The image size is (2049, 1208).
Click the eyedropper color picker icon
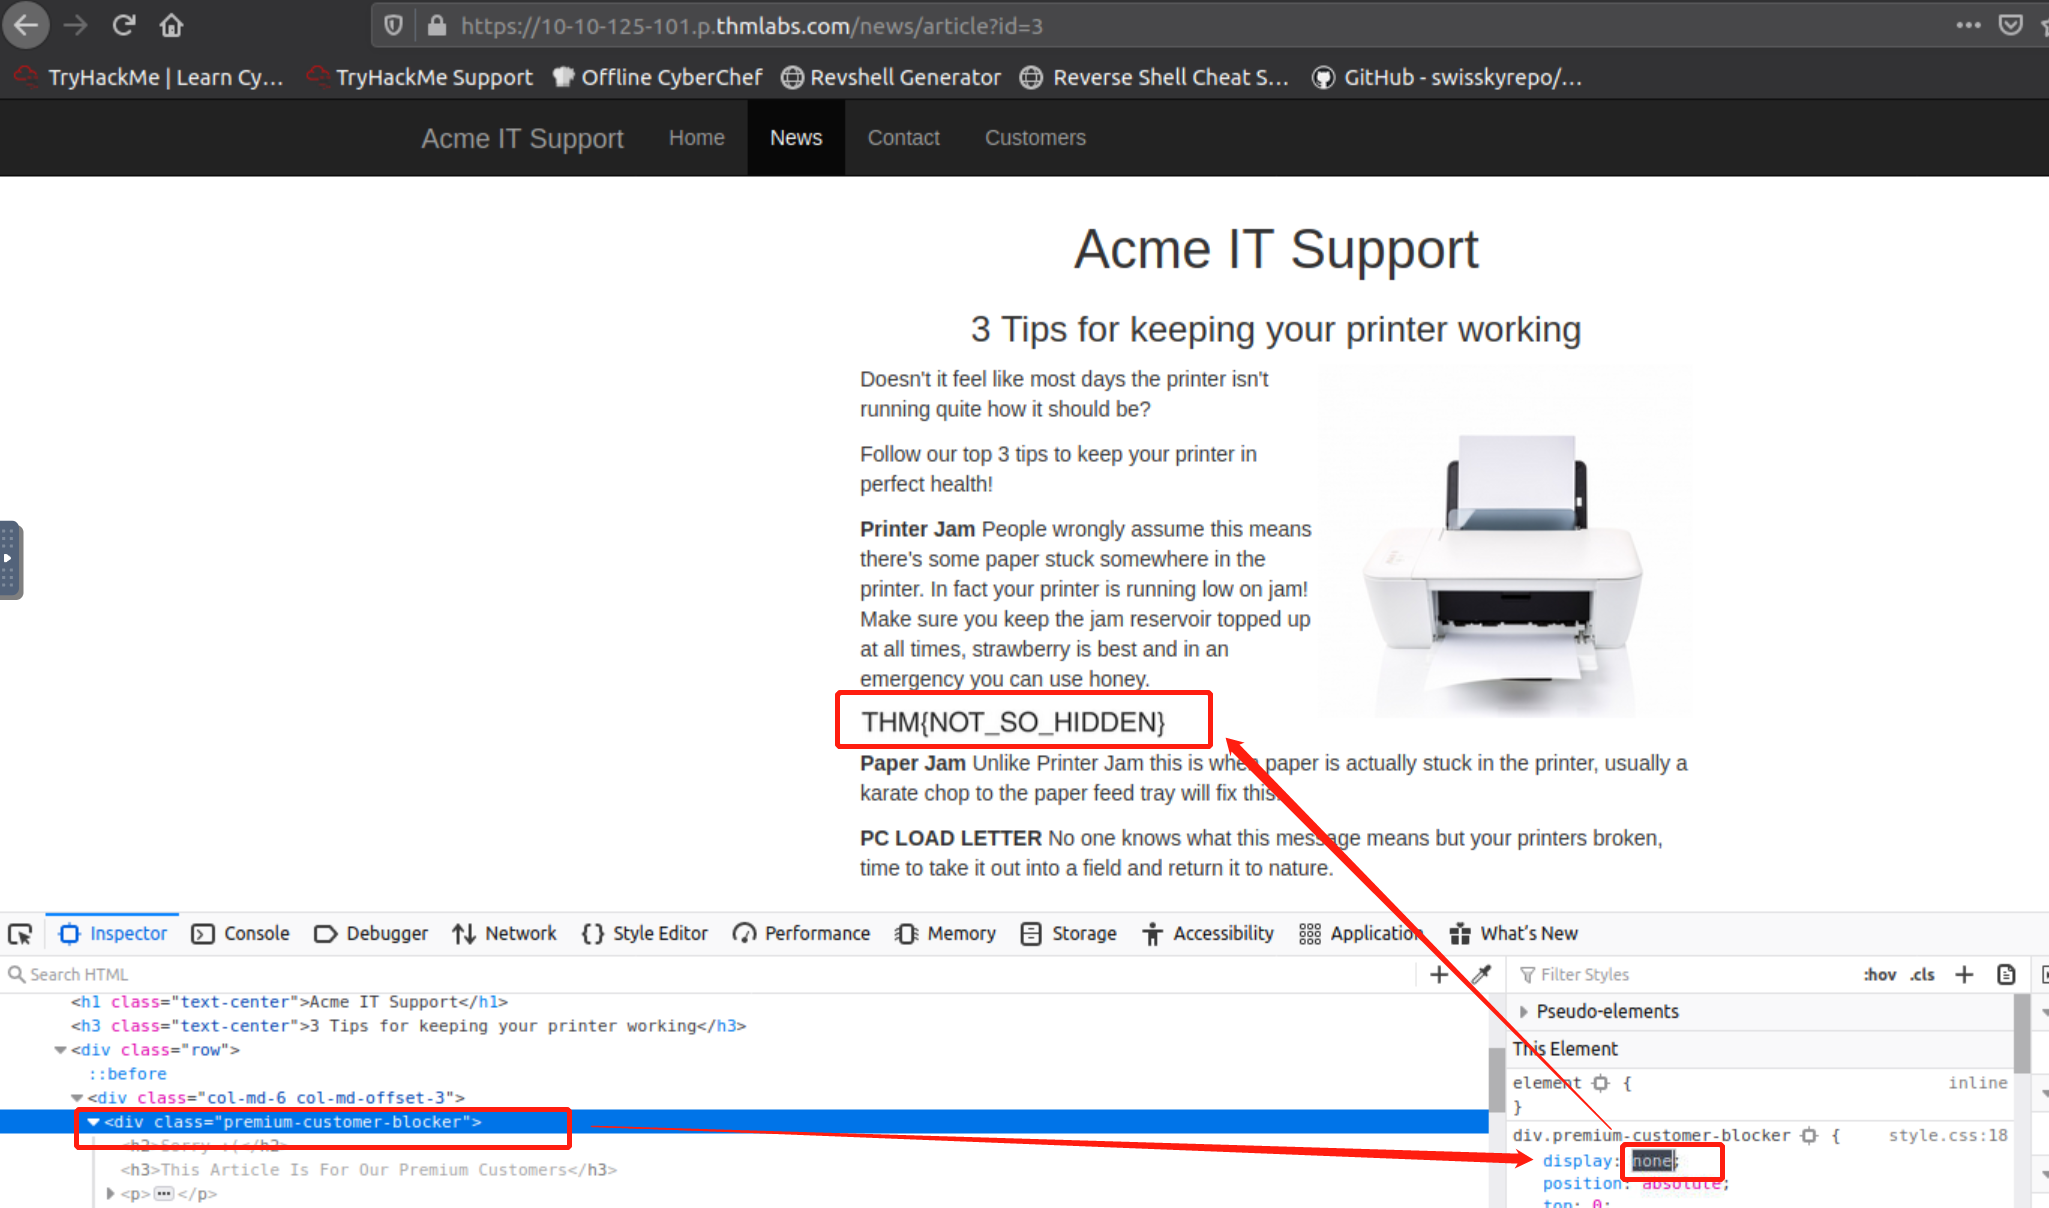tap(1481, 974)
